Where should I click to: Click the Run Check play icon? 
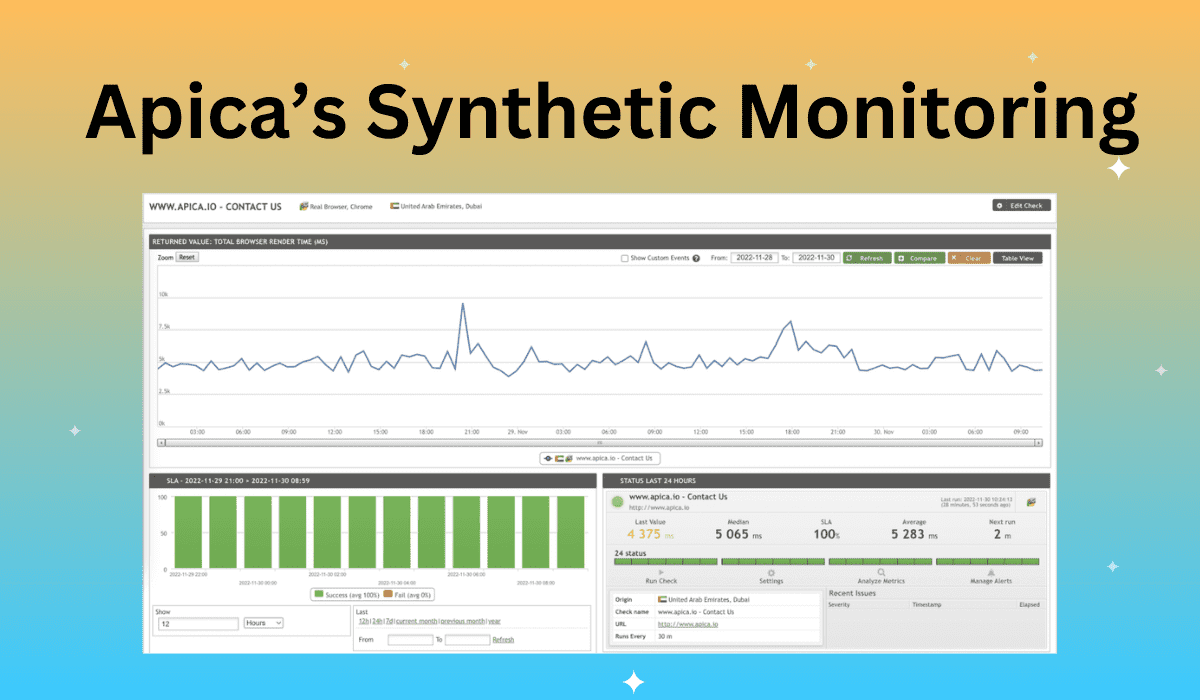pyautogui.click(x=661, y=572)
